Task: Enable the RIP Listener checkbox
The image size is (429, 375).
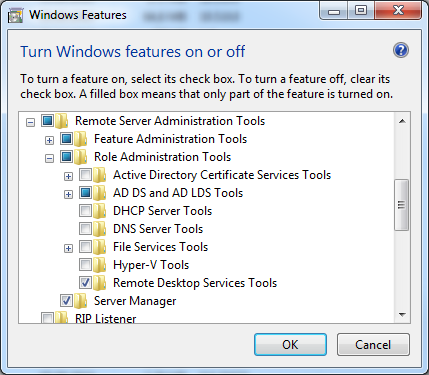Action: click(47, 318)
